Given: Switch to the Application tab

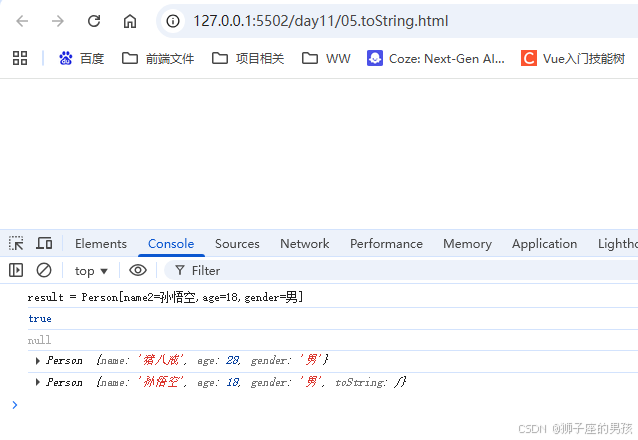Looking at the screenshot, I should pos(544,243).
